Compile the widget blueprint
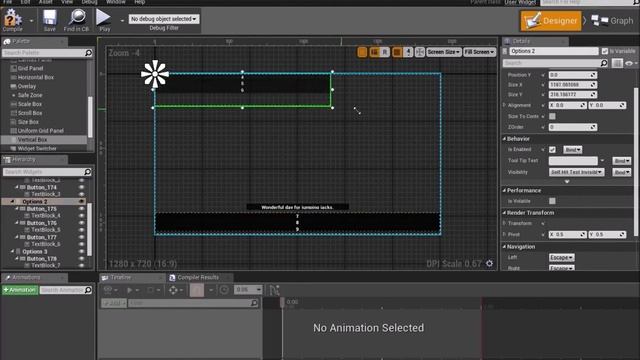 pos(13,20)
